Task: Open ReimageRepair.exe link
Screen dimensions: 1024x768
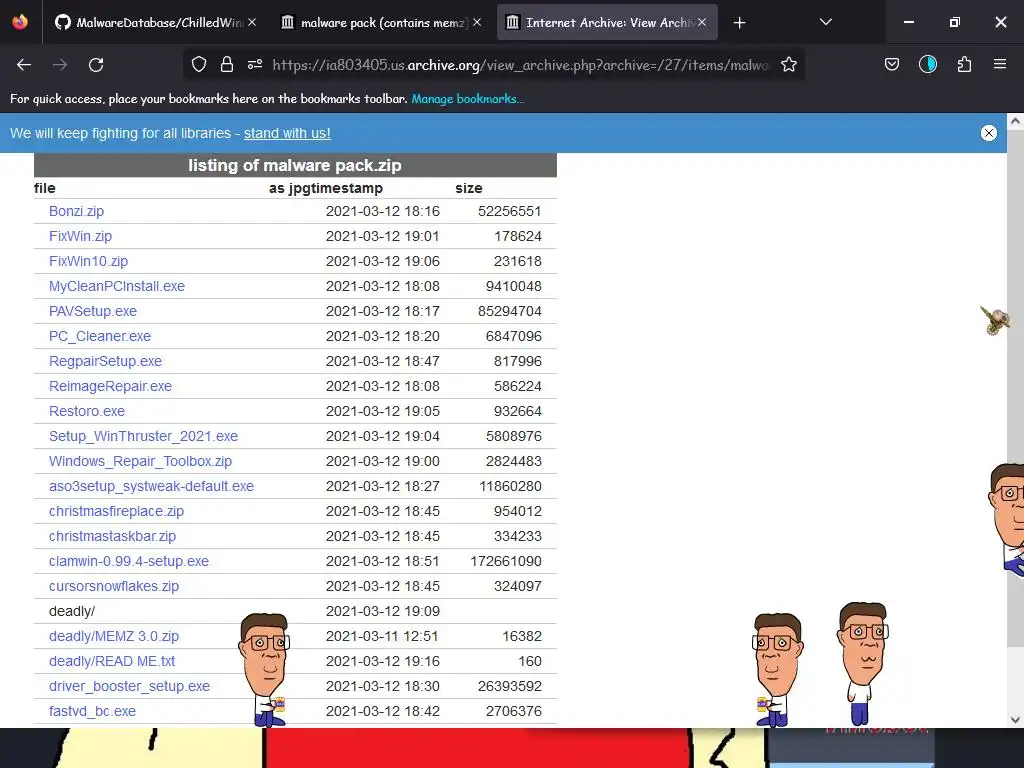Action: coord(110,386)
